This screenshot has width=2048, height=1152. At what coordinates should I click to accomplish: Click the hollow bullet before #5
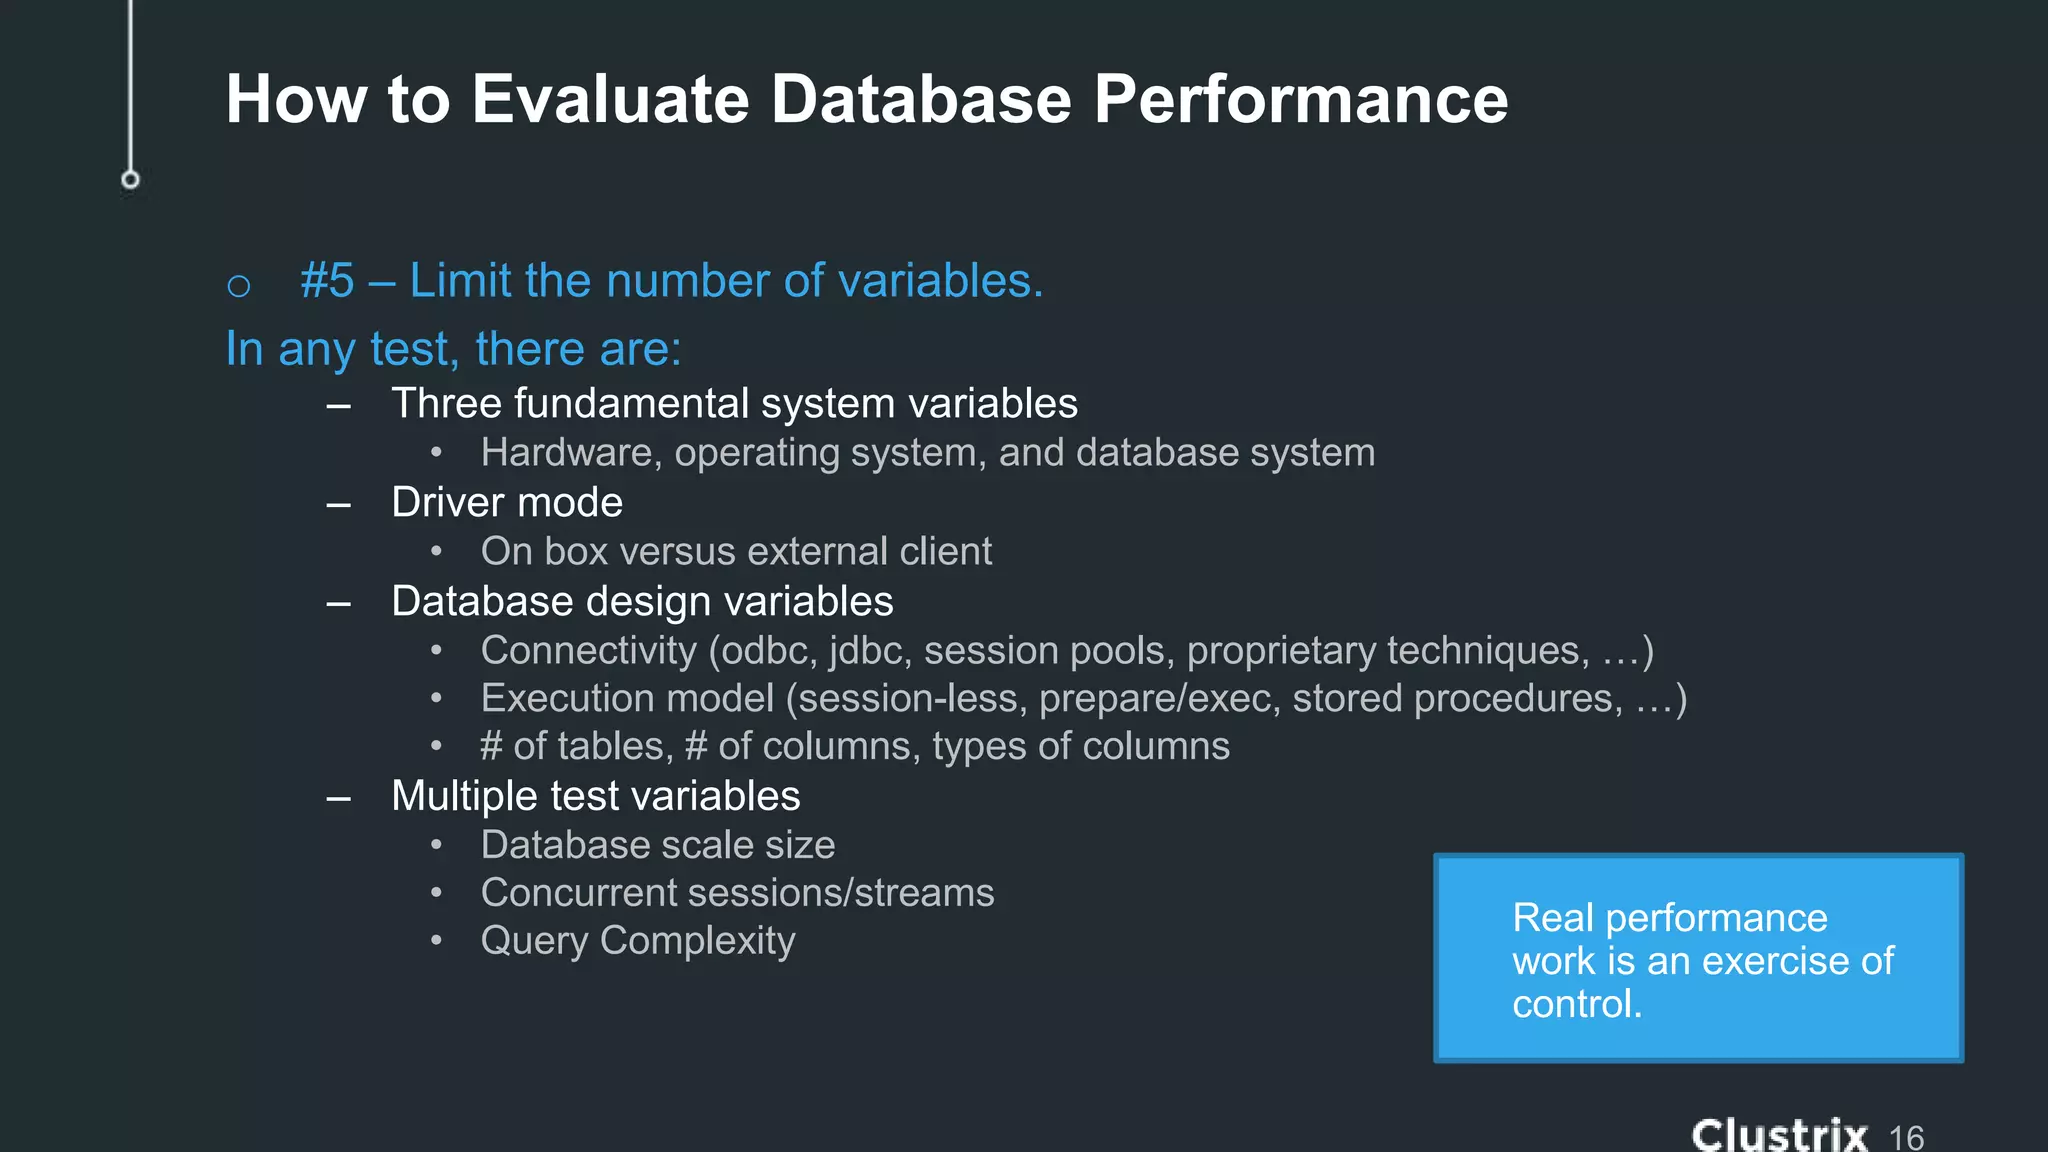(x=238, y=287)
